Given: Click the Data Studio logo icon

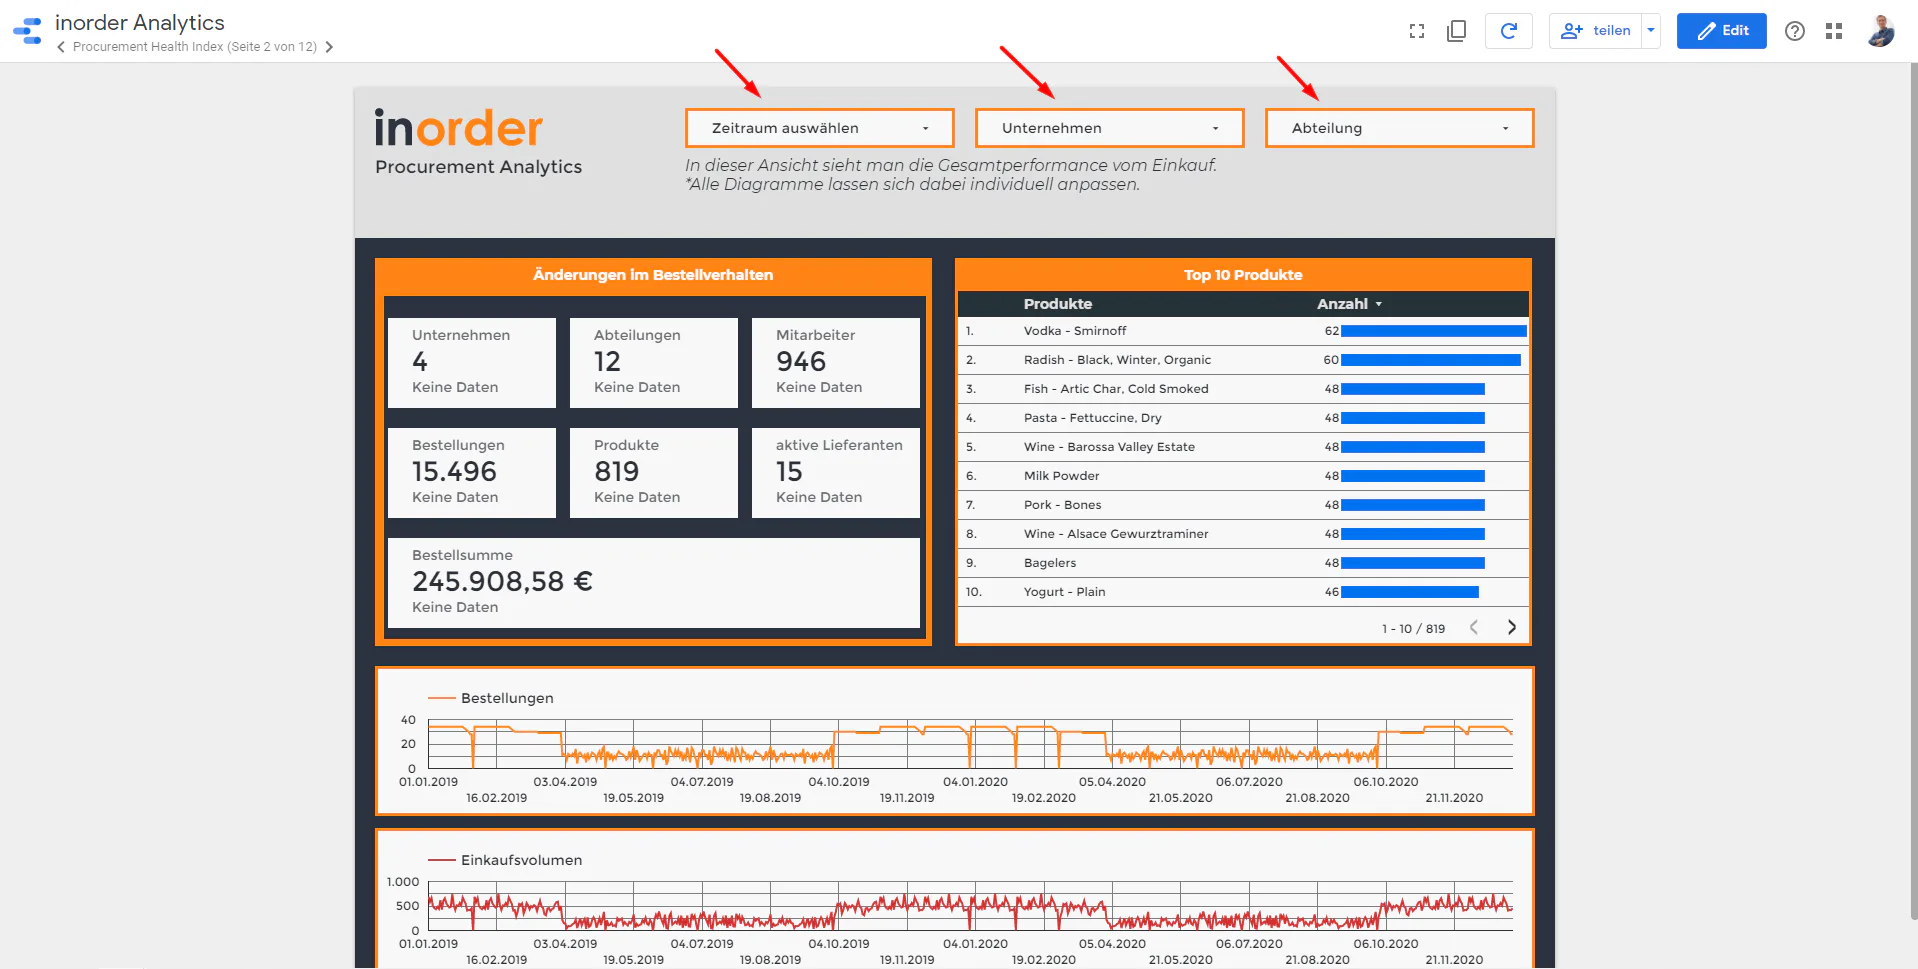Looking at the screenshot, I should [28, 31].
